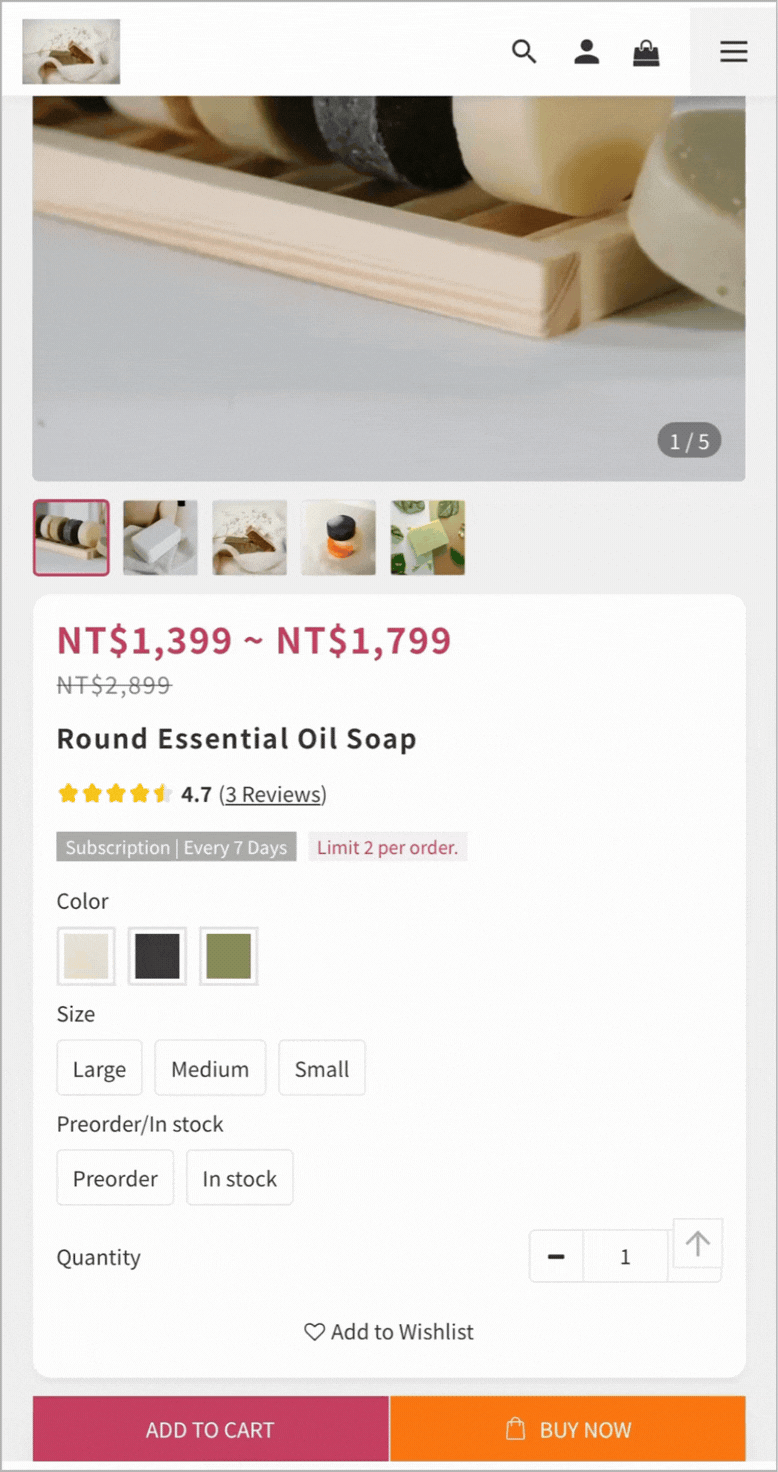
Task: Open the search magnifier icon
Action: tap(524, 51)
